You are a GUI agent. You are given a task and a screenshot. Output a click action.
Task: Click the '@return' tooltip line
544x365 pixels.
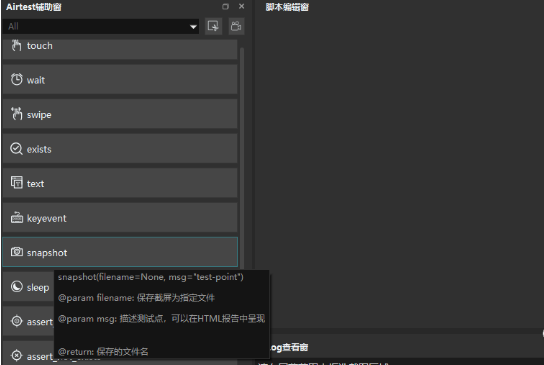point(103,351)
